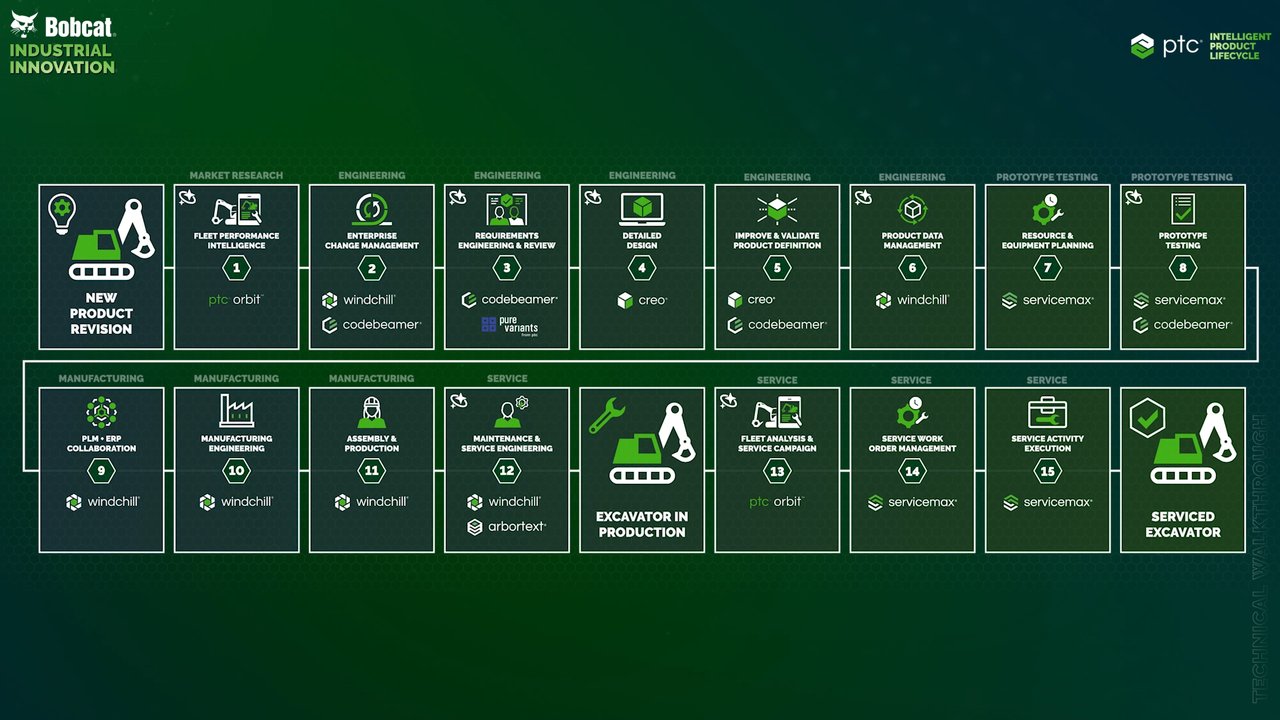Select the Enterprise Change Management cycle icon
Viewport: 1280px width, 720px height.
click(x=372, y=209)
